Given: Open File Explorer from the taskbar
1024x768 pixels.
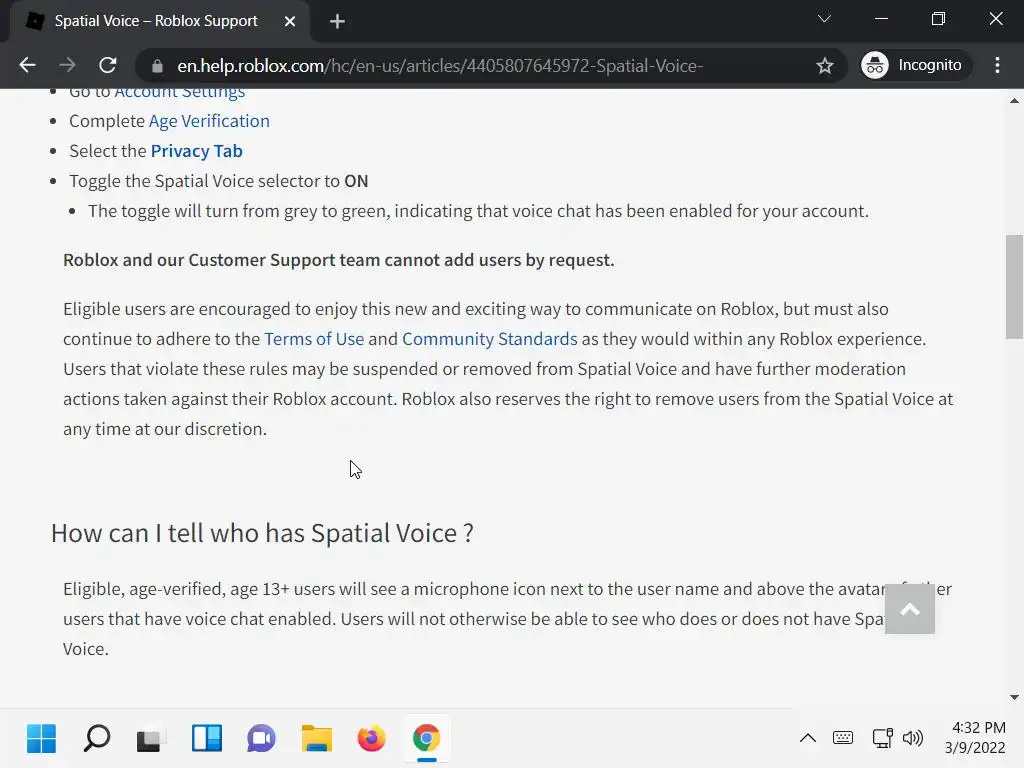Looking at the screenshot, I should pos(316,739).
